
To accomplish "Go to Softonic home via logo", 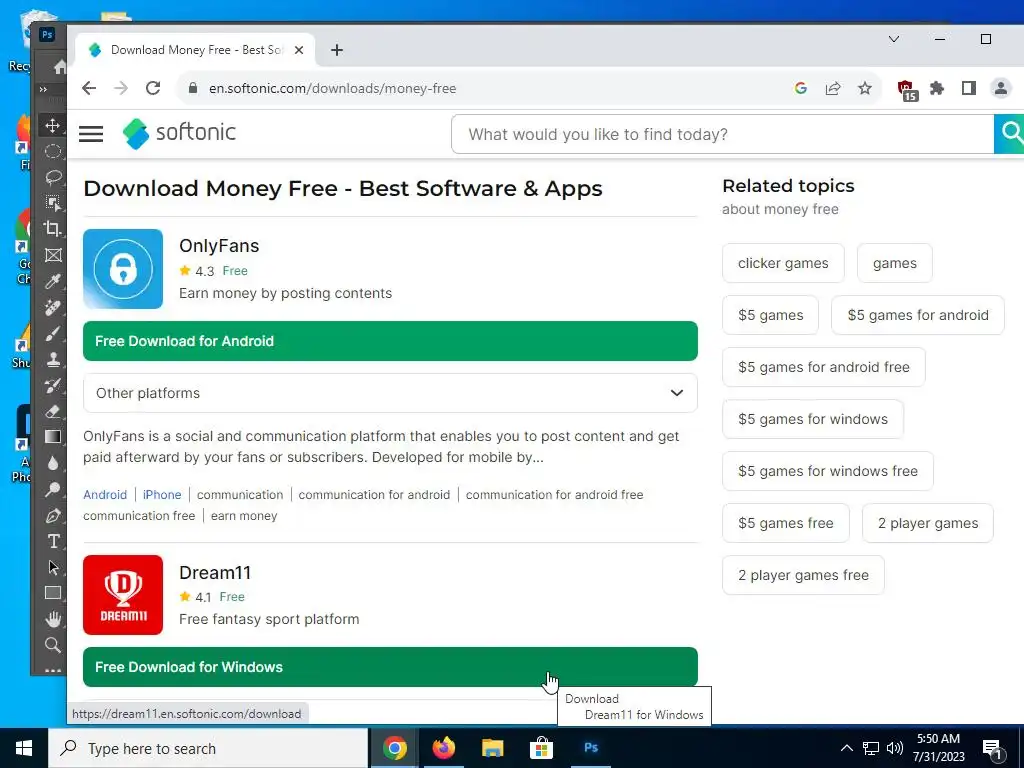I will [x=179, y=133].
